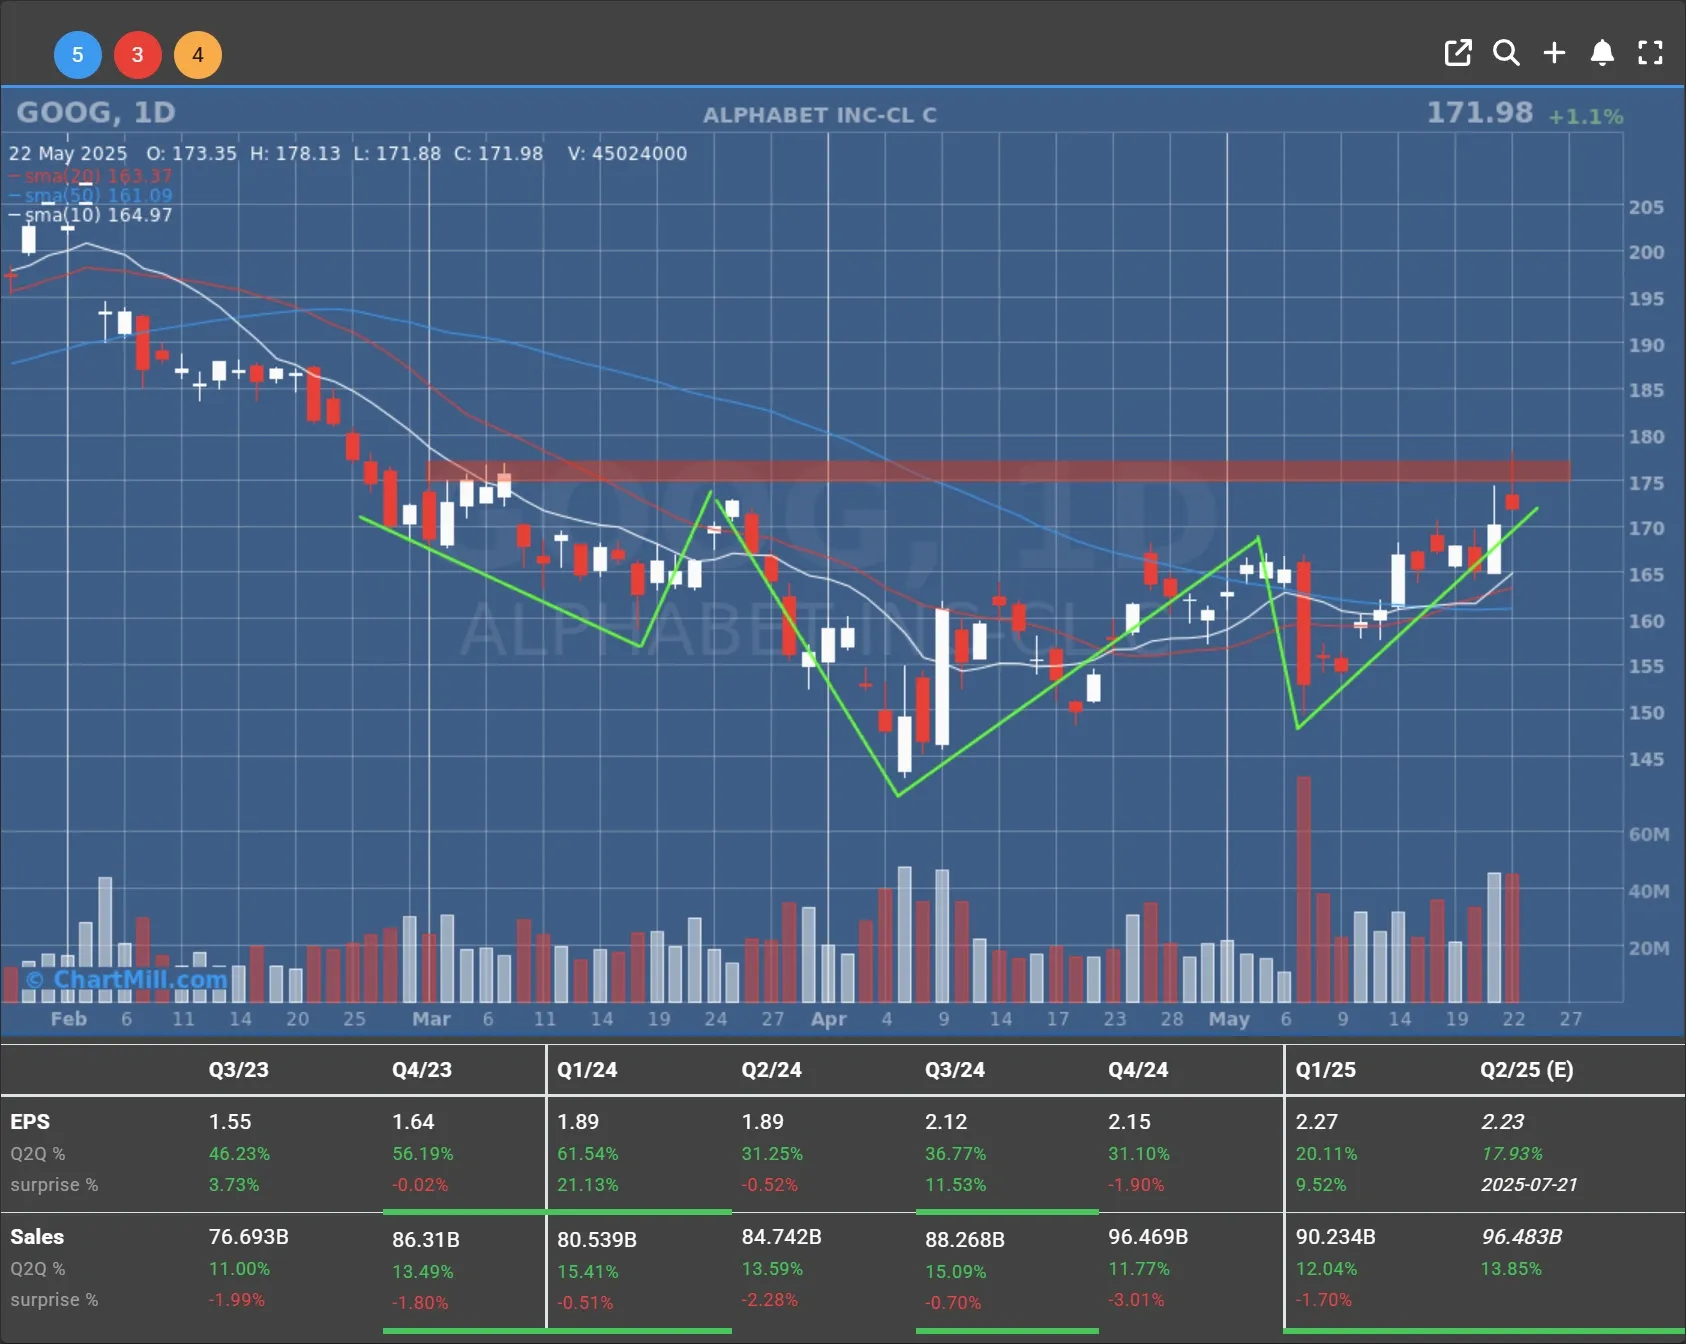Image resolution: width=1686 pixels, height=1344 pixels.
Task: Click the tallest red volume bar in May
Action: 1304,889
